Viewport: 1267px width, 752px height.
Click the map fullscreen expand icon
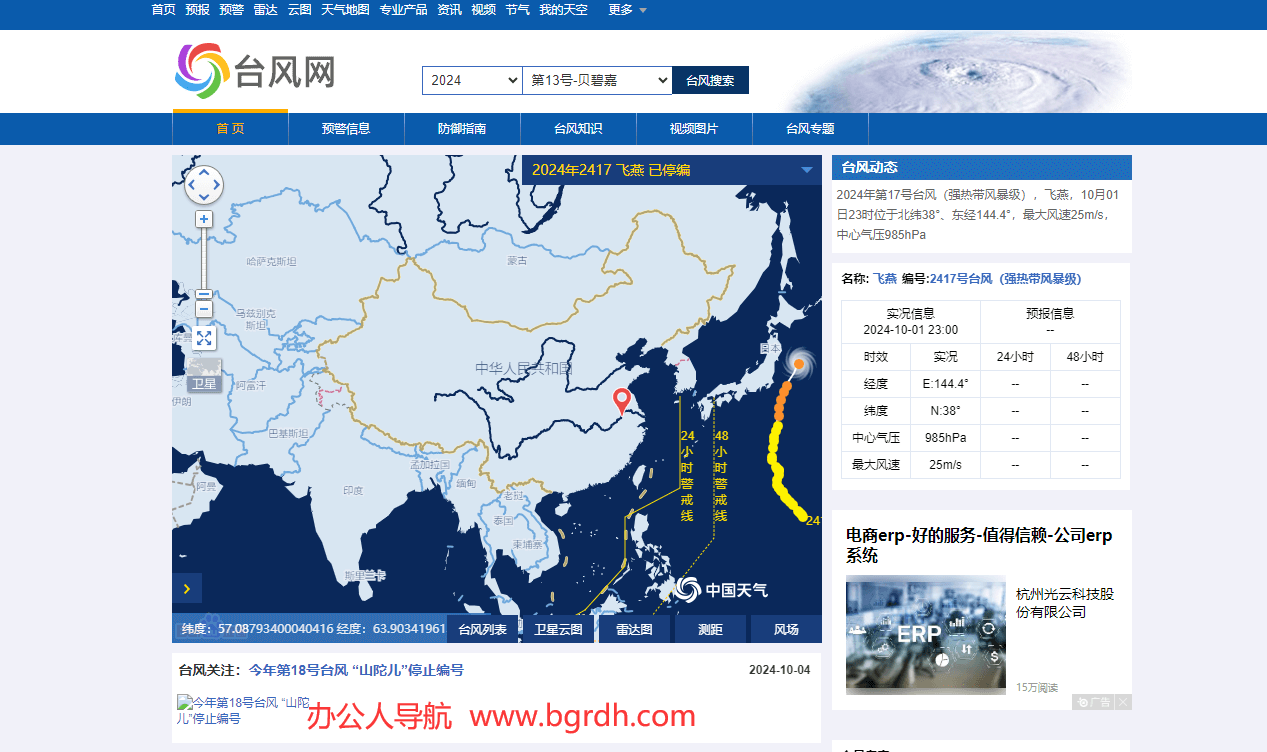[x=204, y=339]
